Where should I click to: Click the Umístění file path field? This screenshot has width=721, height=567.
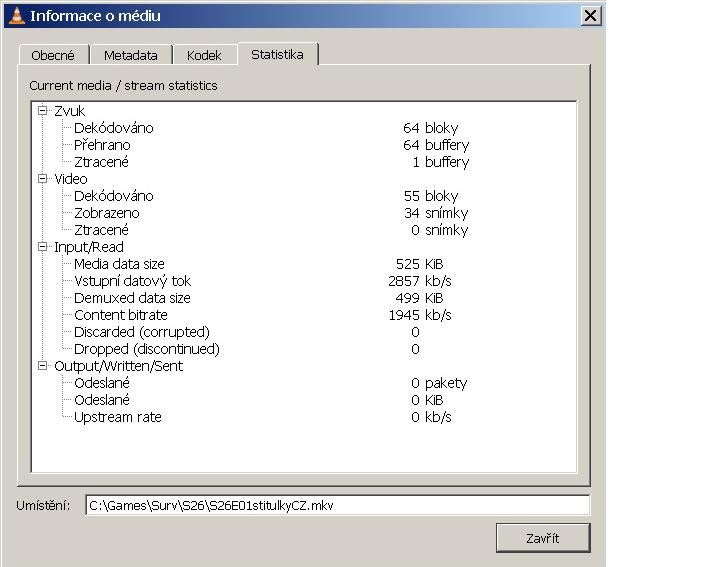(337, 506)
